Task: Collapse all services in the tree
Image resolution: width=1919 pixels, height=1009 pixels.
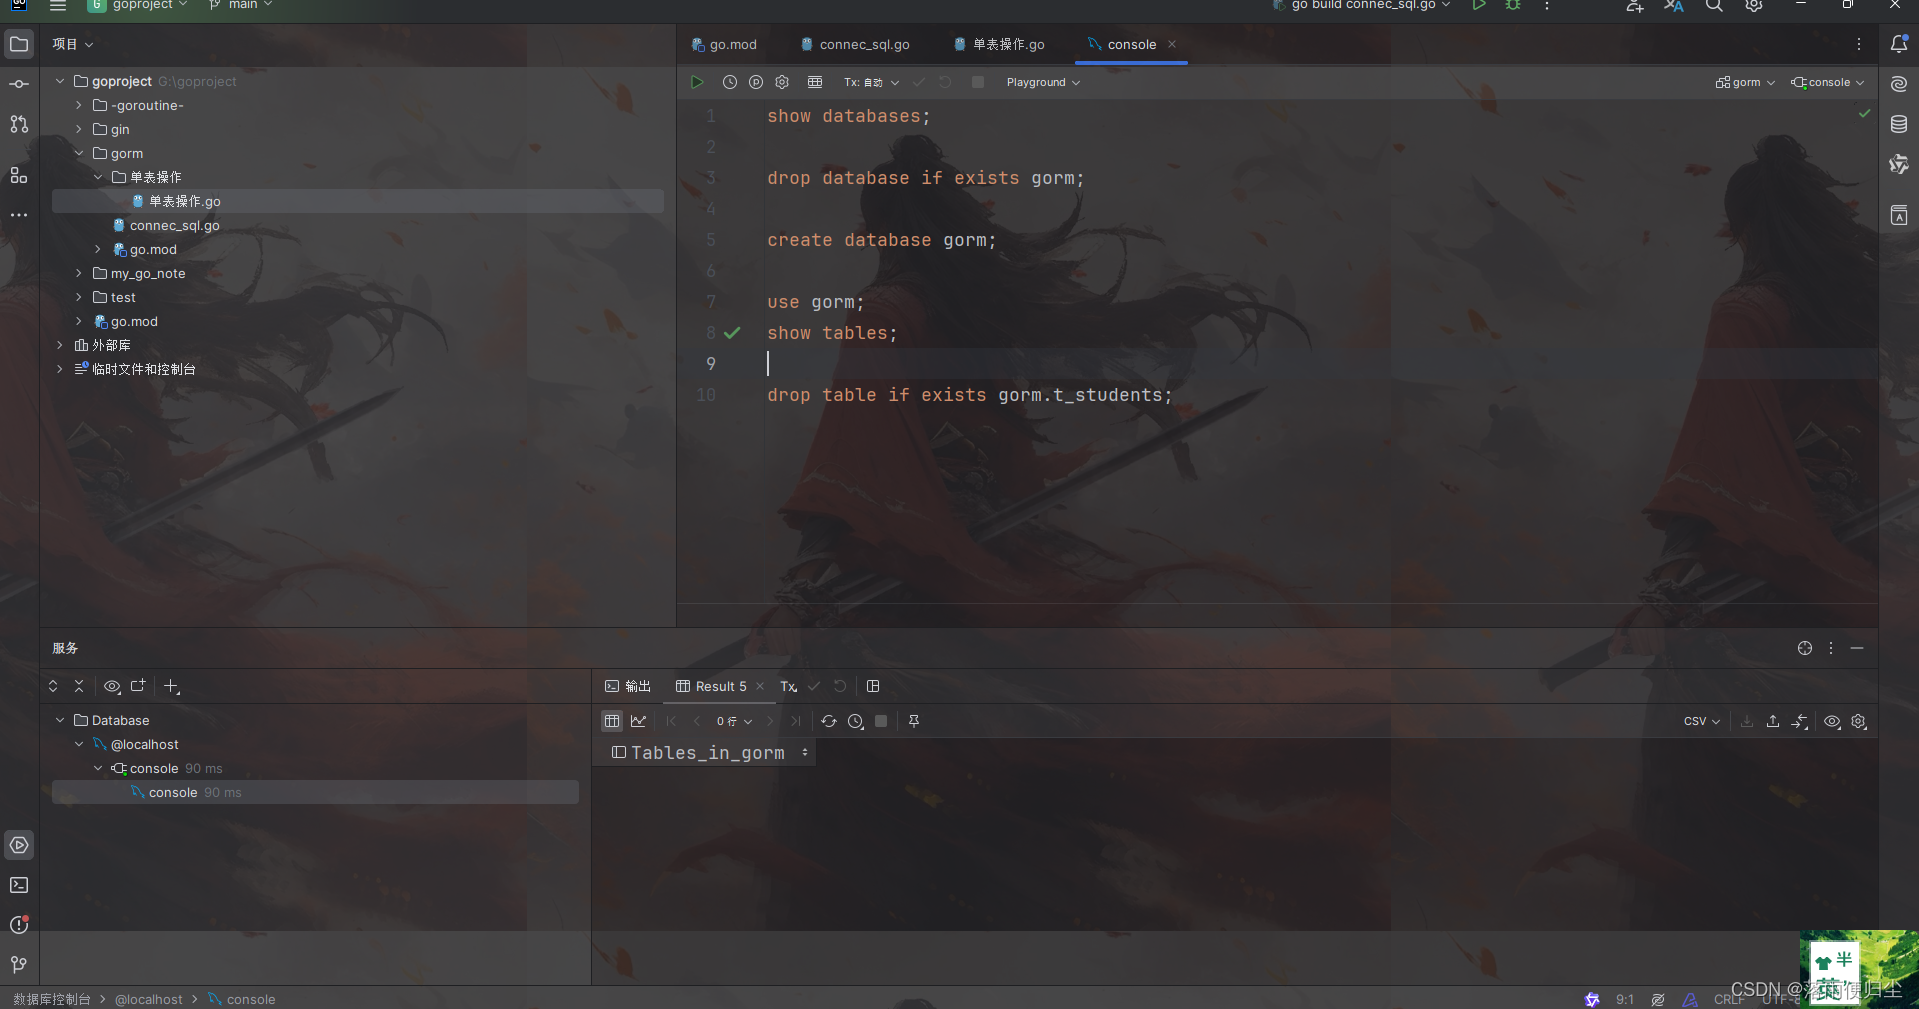Action: [x=79, y=686]
